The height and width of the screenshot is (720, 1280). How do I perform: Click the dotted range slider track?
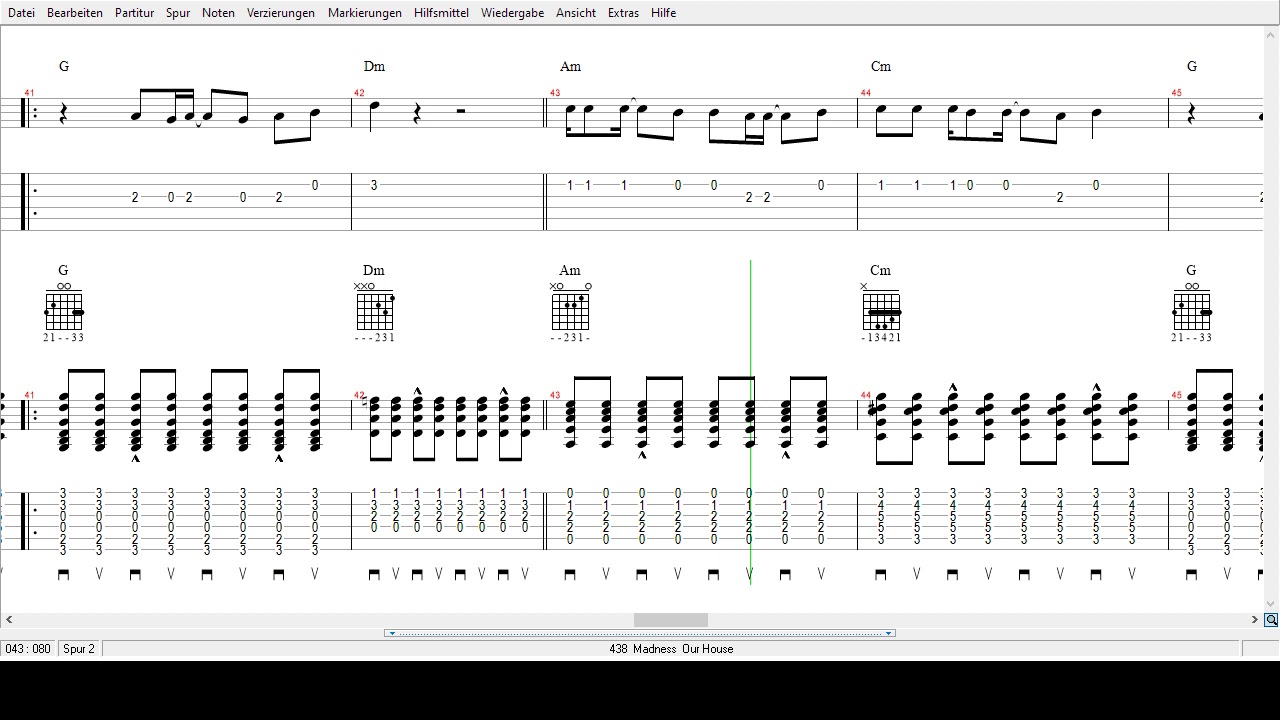640,633
